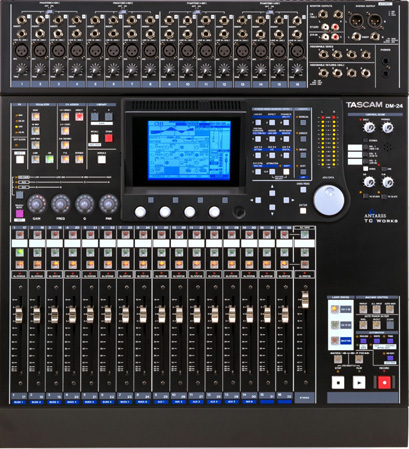Touch the upper PHONES jack
This screenshot has width=409, height=449.
tap(385, 62)
